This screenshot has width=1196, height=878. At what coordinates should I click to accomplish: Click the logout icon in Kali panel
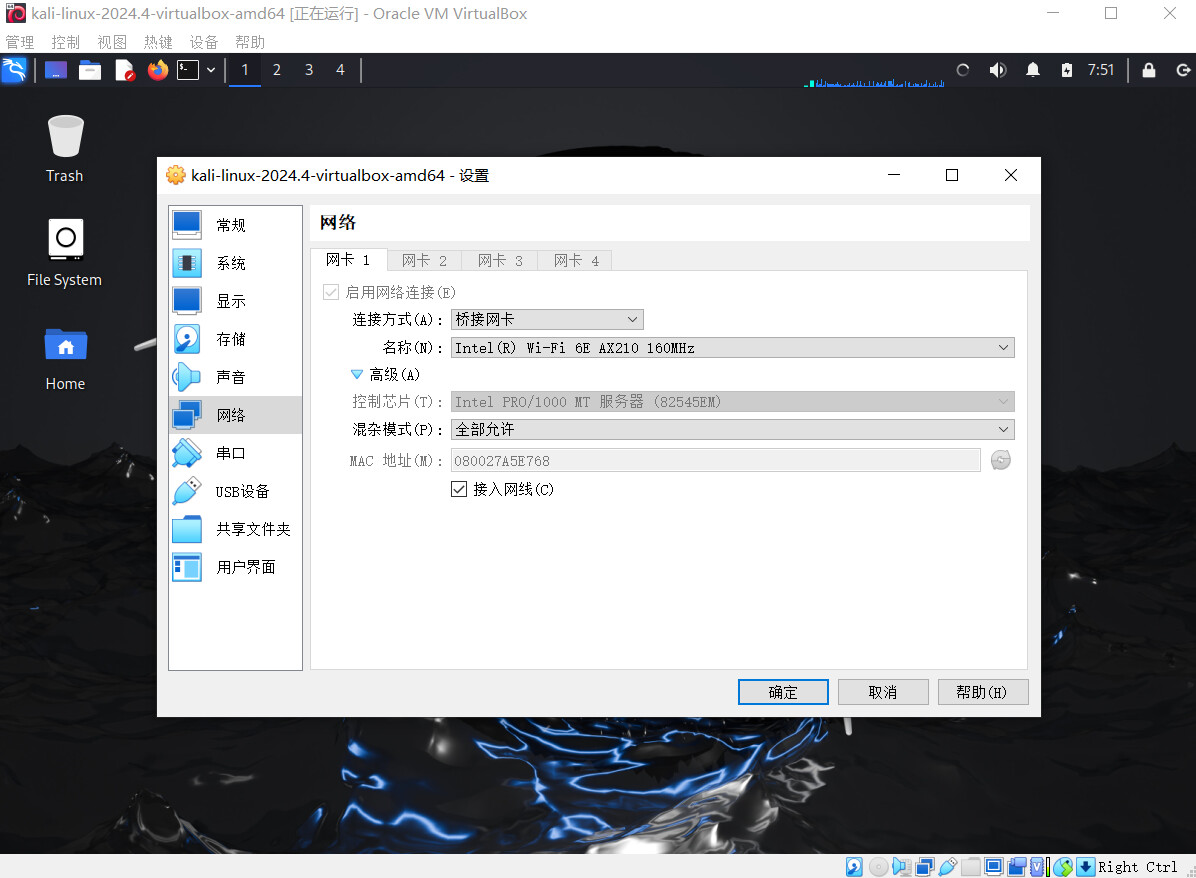[x=1183, y=70]
